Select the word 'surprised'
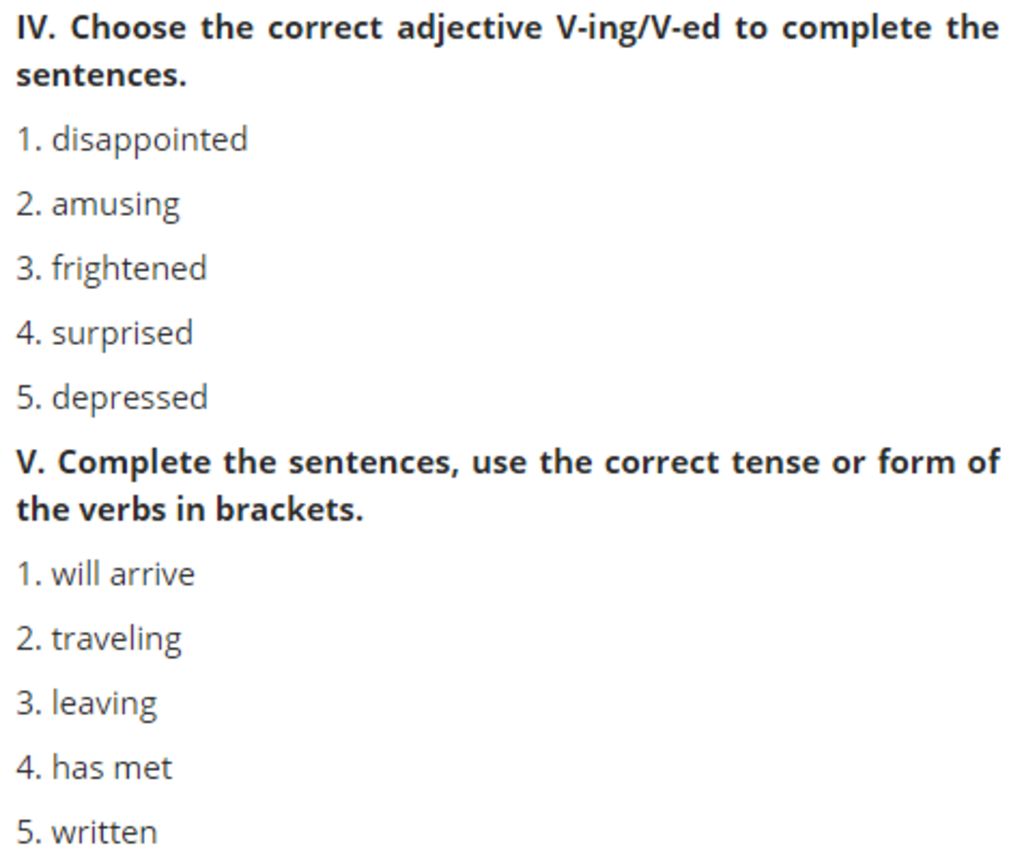 point(122,334)
